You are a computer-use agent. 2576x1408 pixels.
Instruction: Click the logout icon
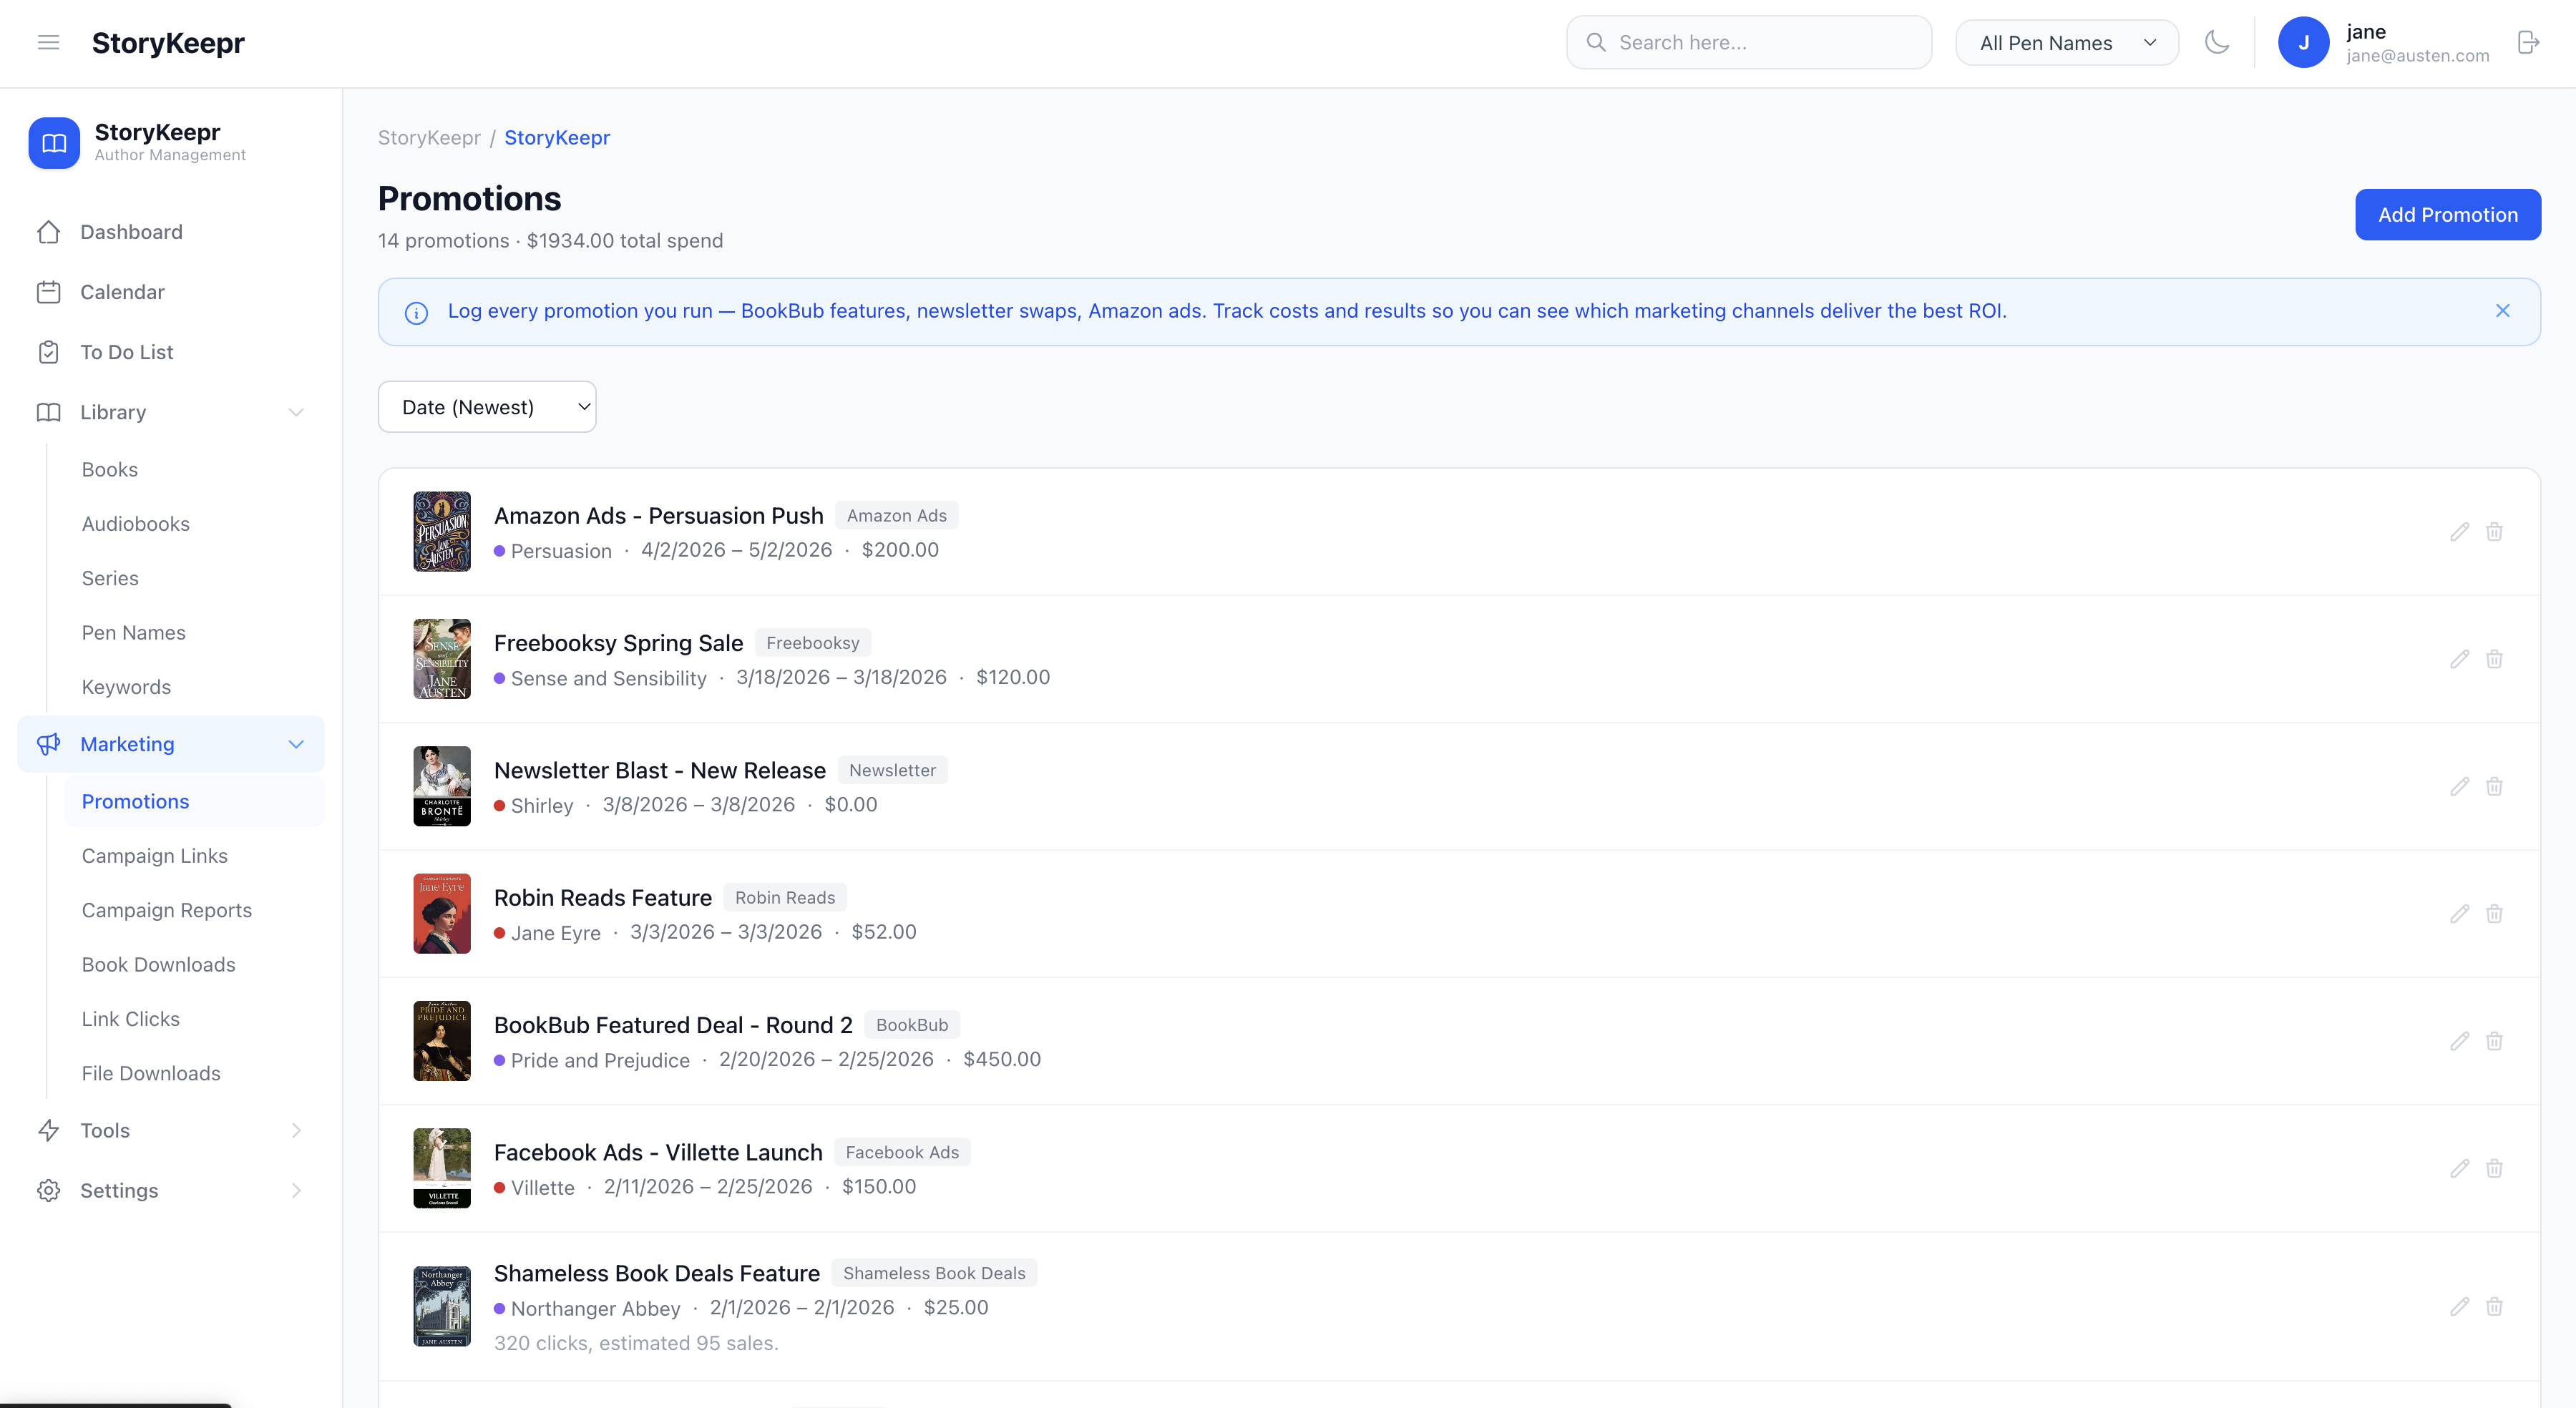[2527, 42]
